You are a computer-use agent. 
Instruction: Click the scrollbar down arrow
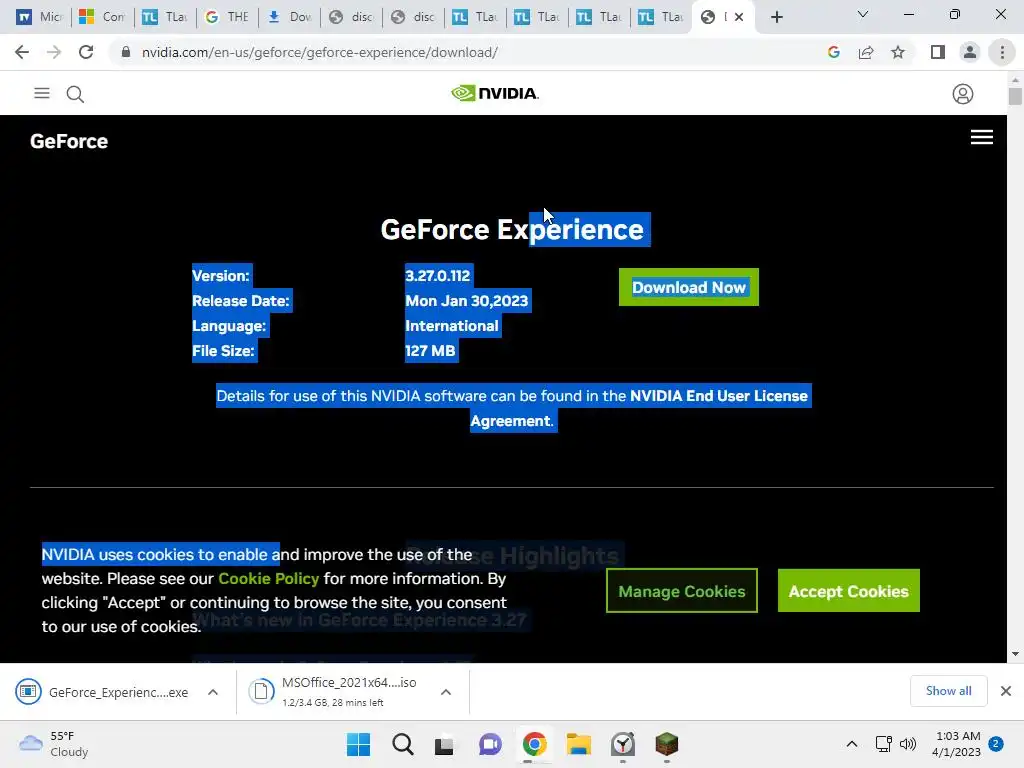pyautogui.click(x=1015, y=654)
